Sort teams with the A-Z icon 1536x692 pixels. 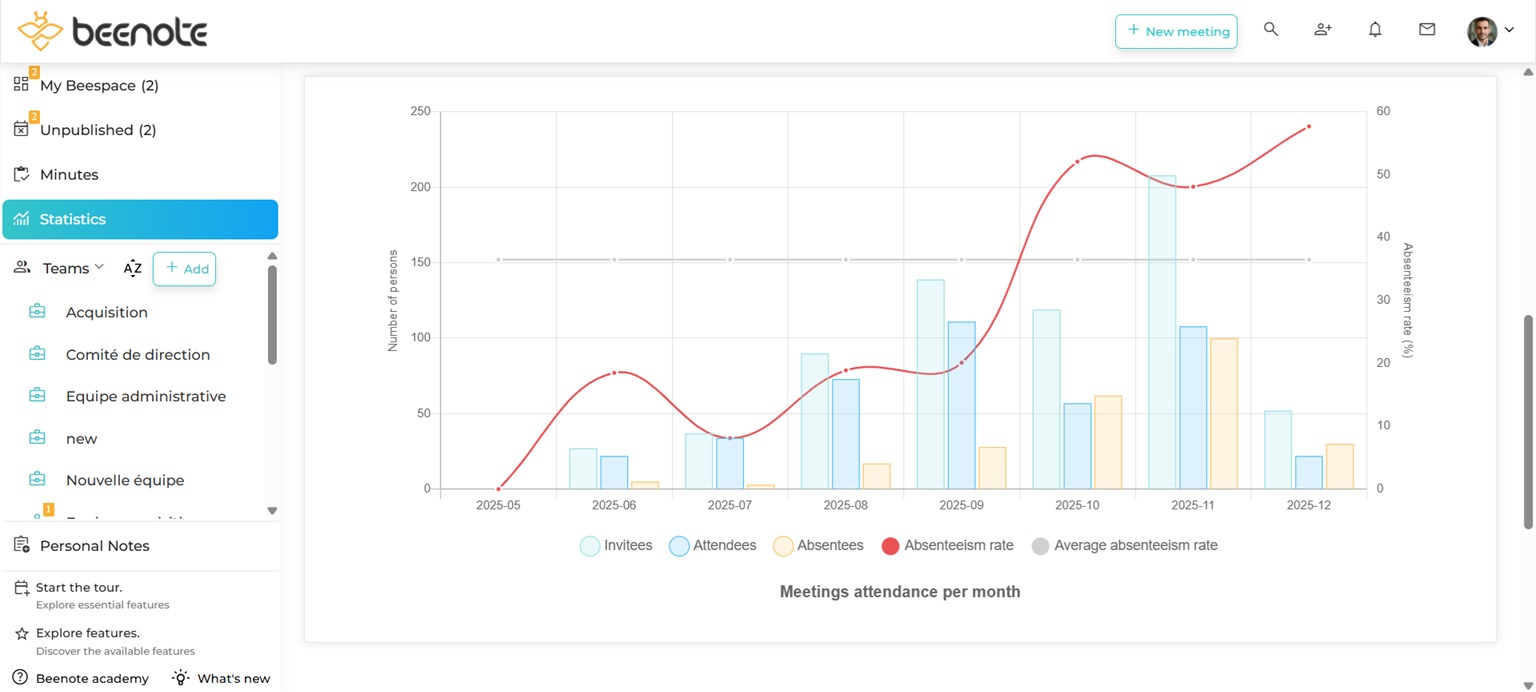[132, 268]
